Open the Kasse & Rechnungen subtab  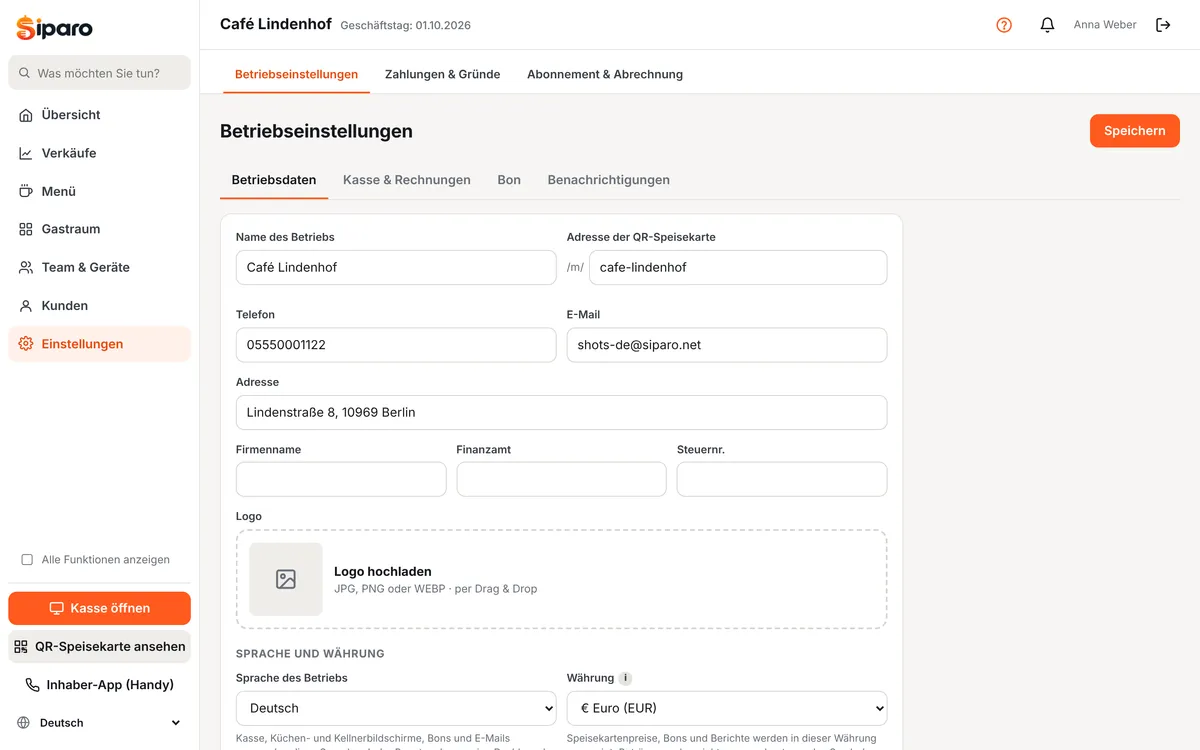406,180
